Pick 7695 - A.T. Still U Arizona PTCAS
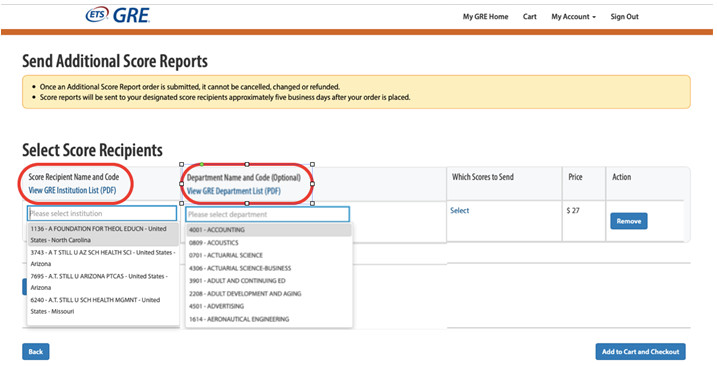The width and height of the screenshot is (717, 366). click(103, 282)
